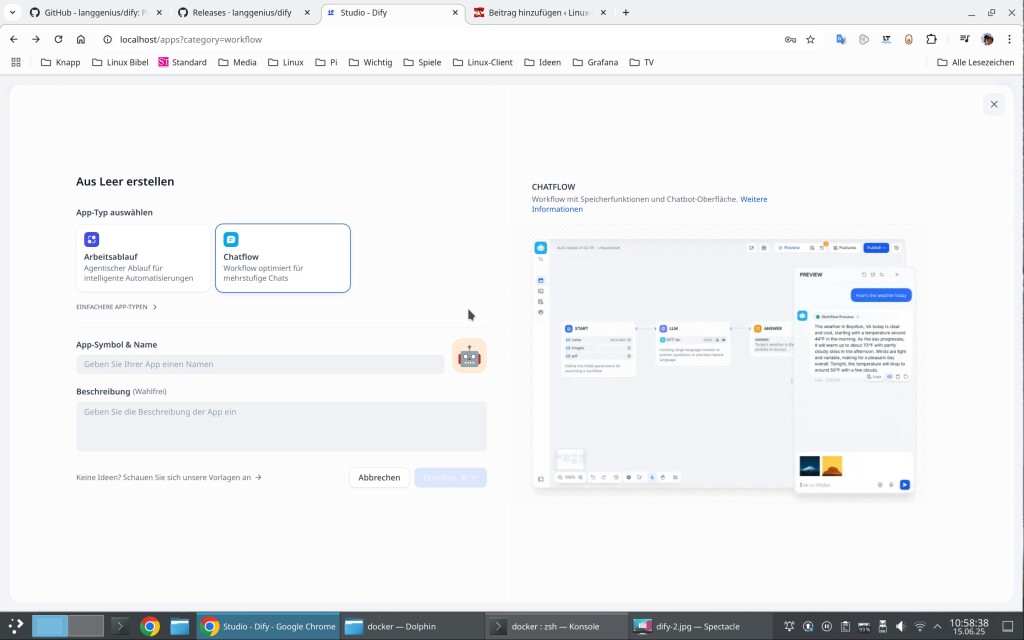Expand the Einfachere App-Typen section
This screenshot has width=1024, height=640.
(x=117, y=307)
